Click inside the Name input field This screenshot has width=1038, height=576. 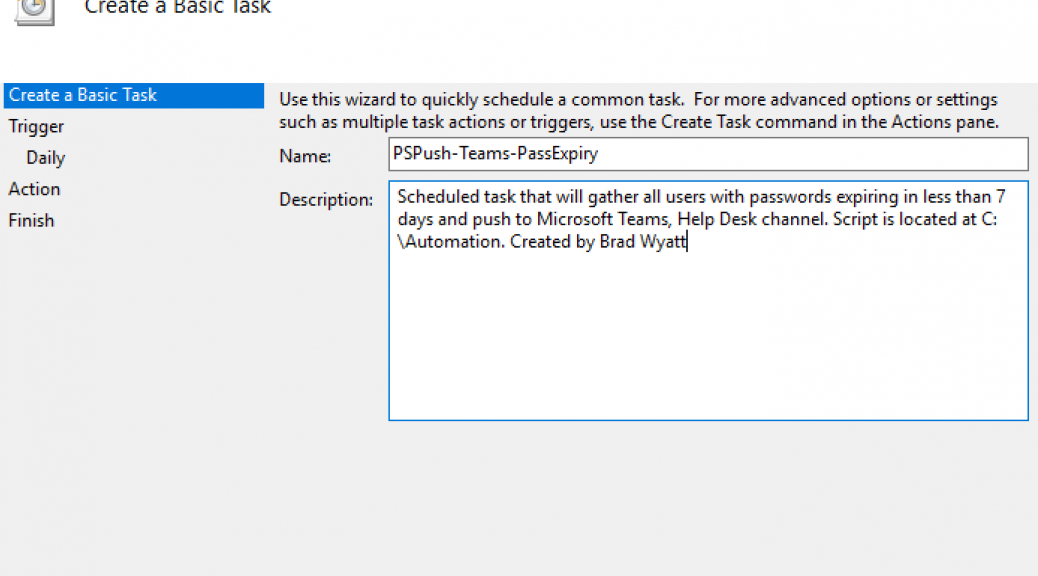pos(708,154)
